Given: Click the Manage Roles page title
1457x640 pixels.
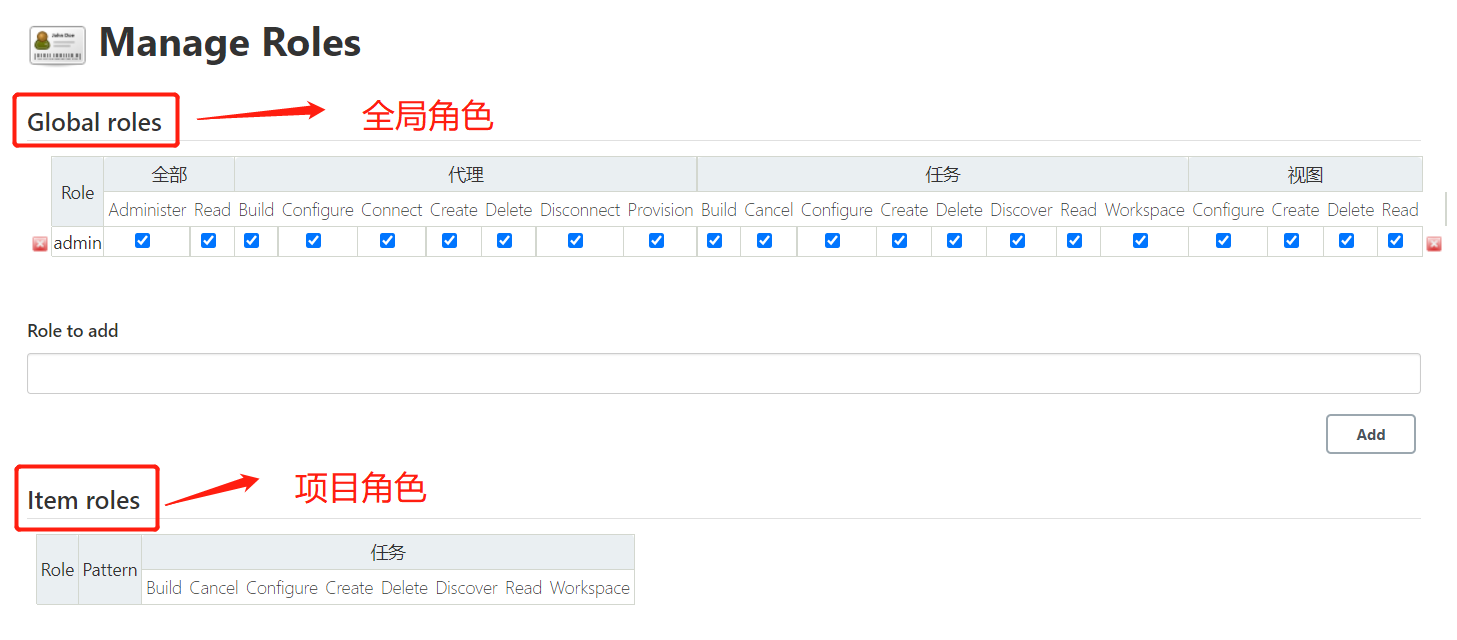Looking at the screenshot, I should (230, 42).
